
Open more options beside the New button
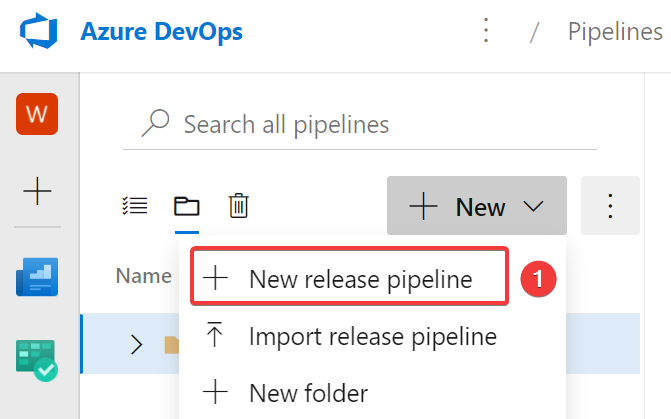[x=610, y=207]
